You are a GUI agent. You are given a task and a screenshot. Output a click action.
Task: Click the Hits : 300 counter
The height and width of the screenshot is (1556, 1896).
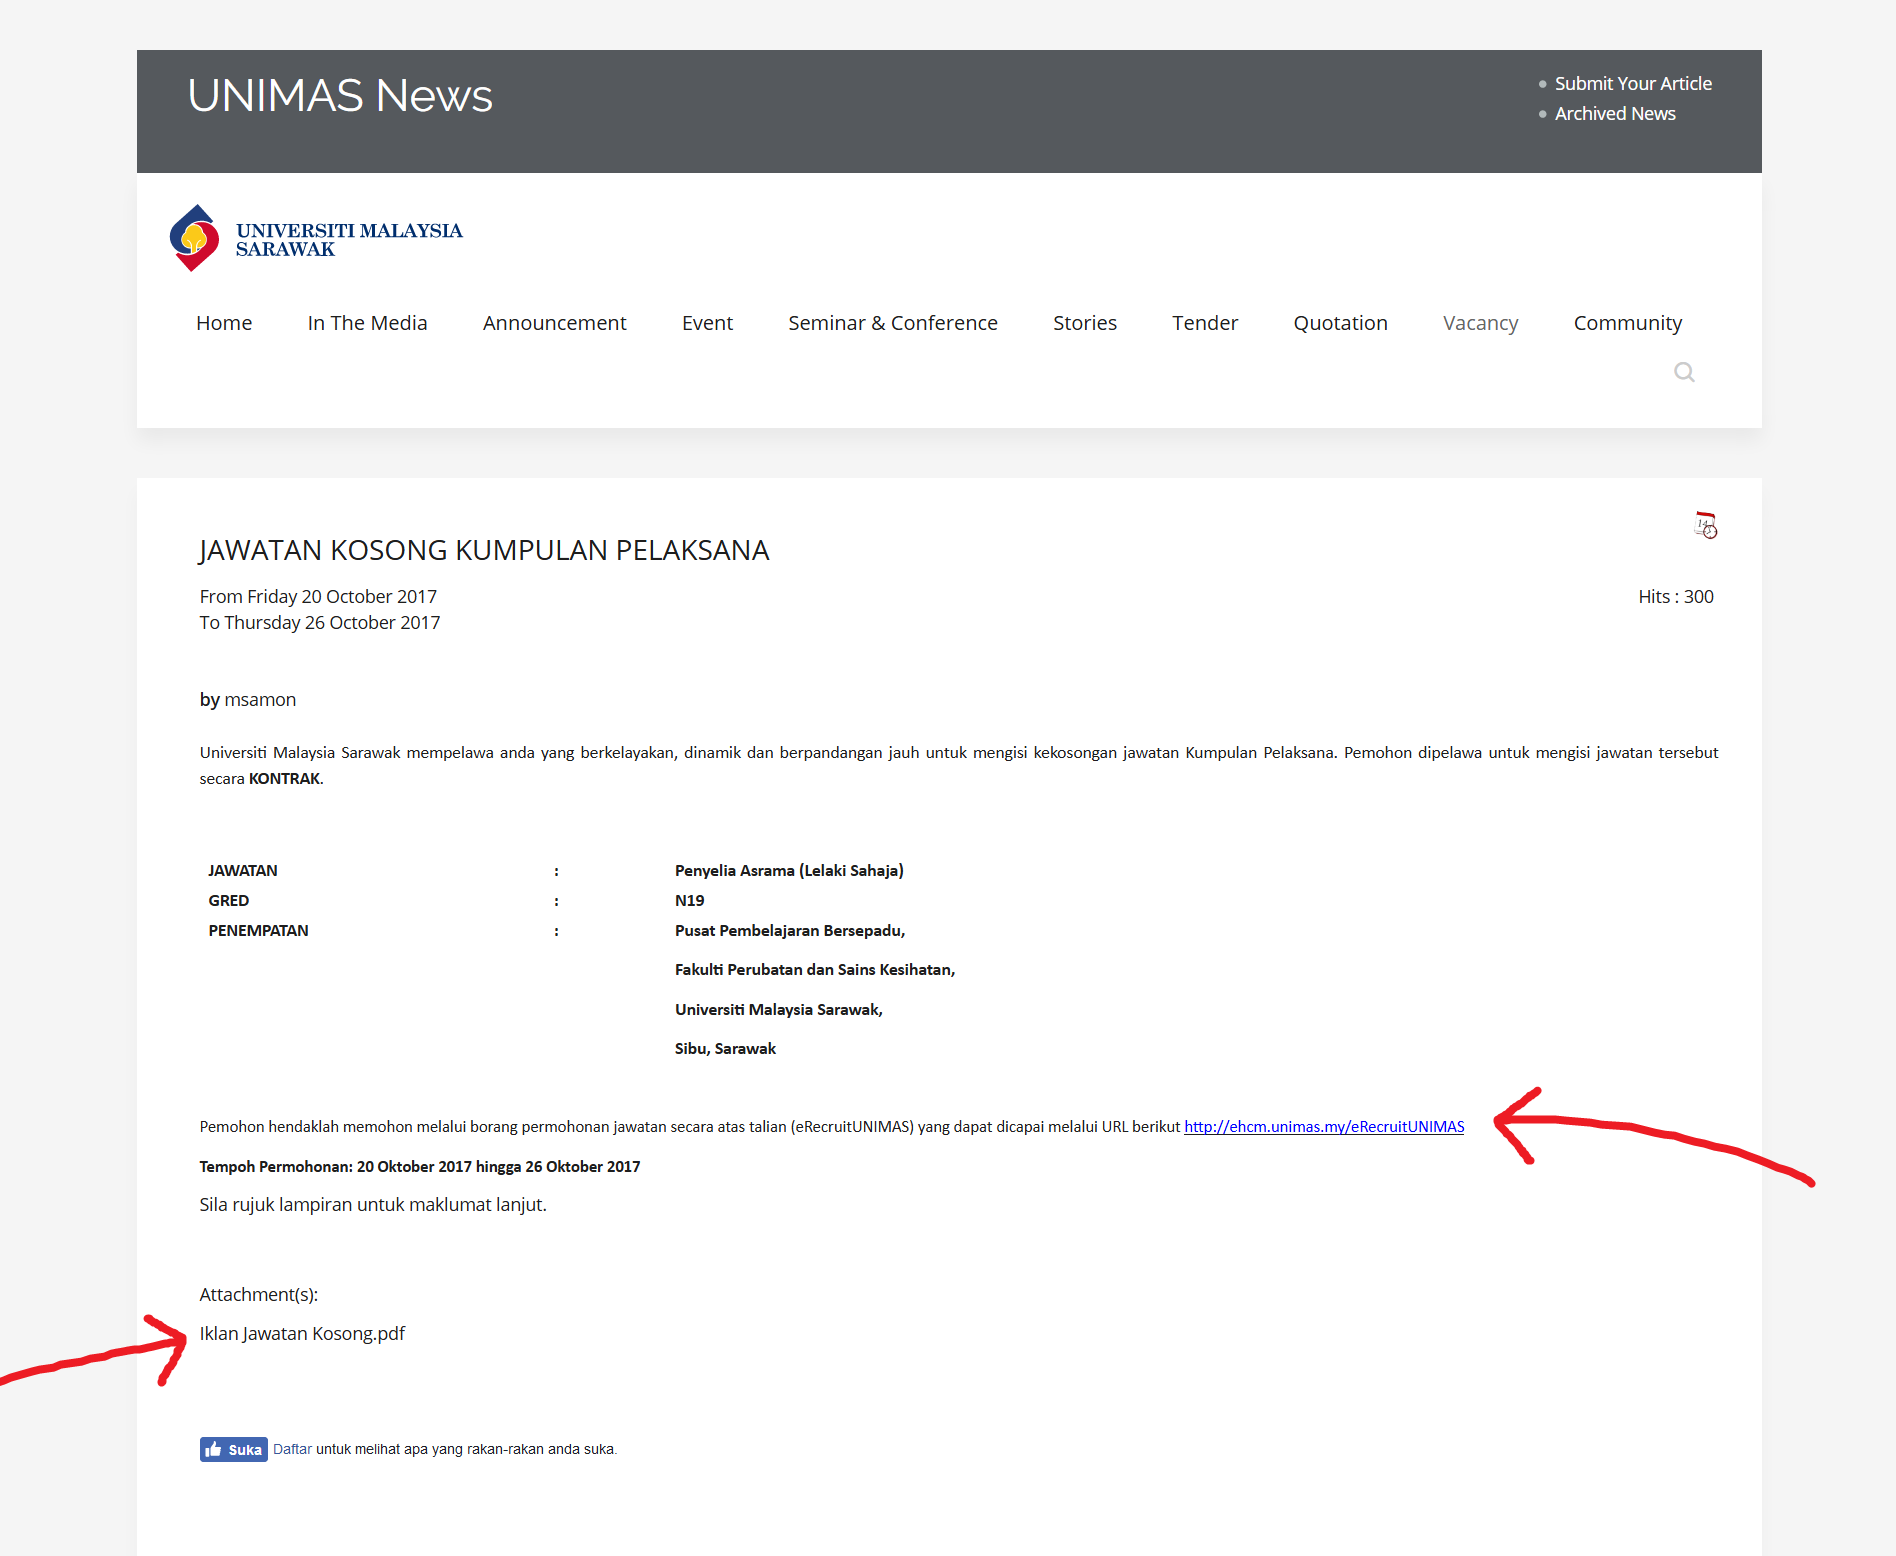coord(1675,597)
